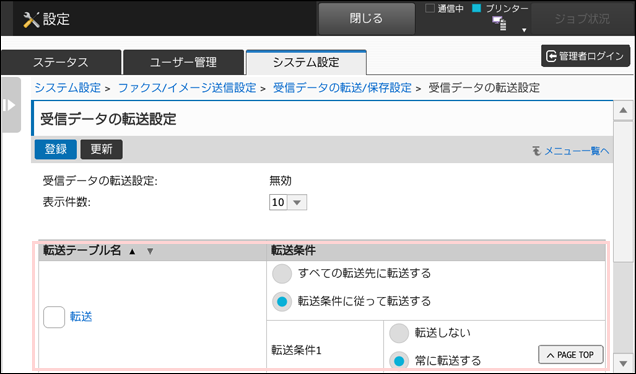The image size is (636, 374).
Task: Open ファクス/イメージ送信設定 breadcrumb link
Action: coord(187,88)
